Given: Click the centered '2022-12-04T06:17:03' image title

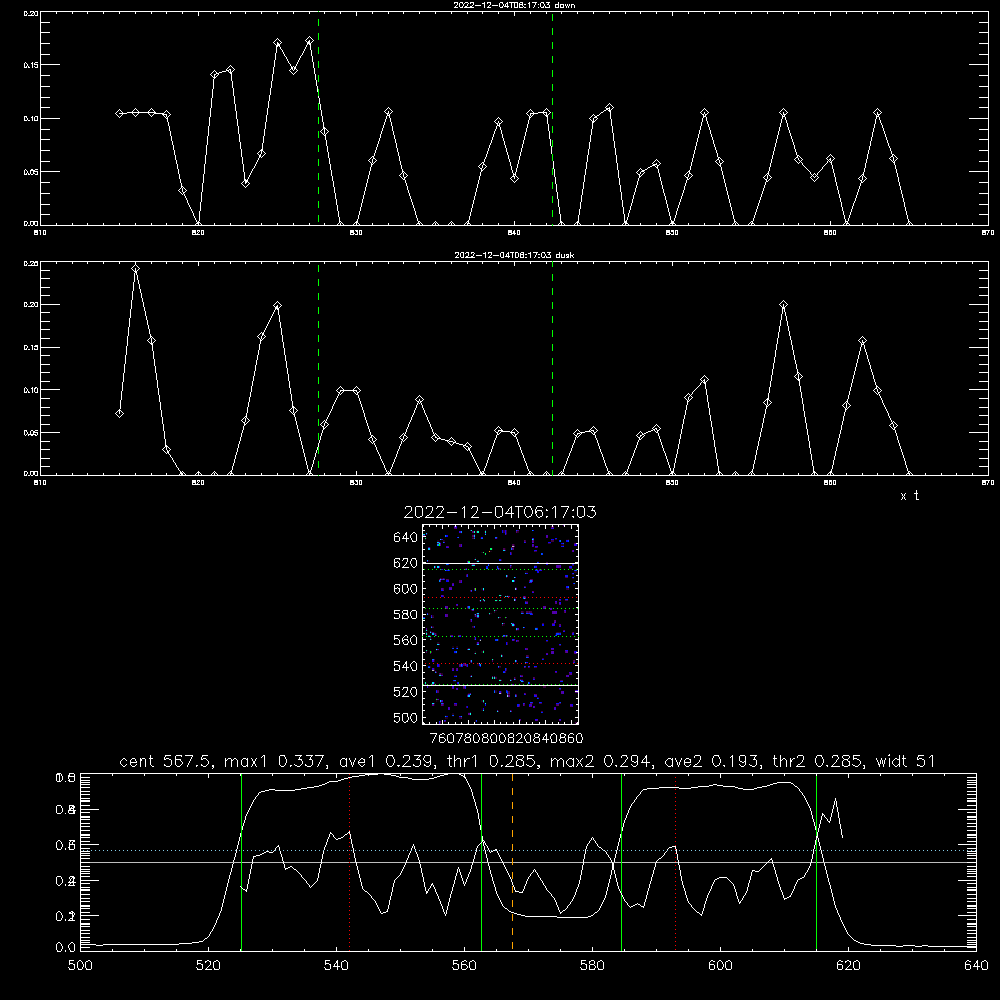Looking at the screenshot, I should 500,512.
